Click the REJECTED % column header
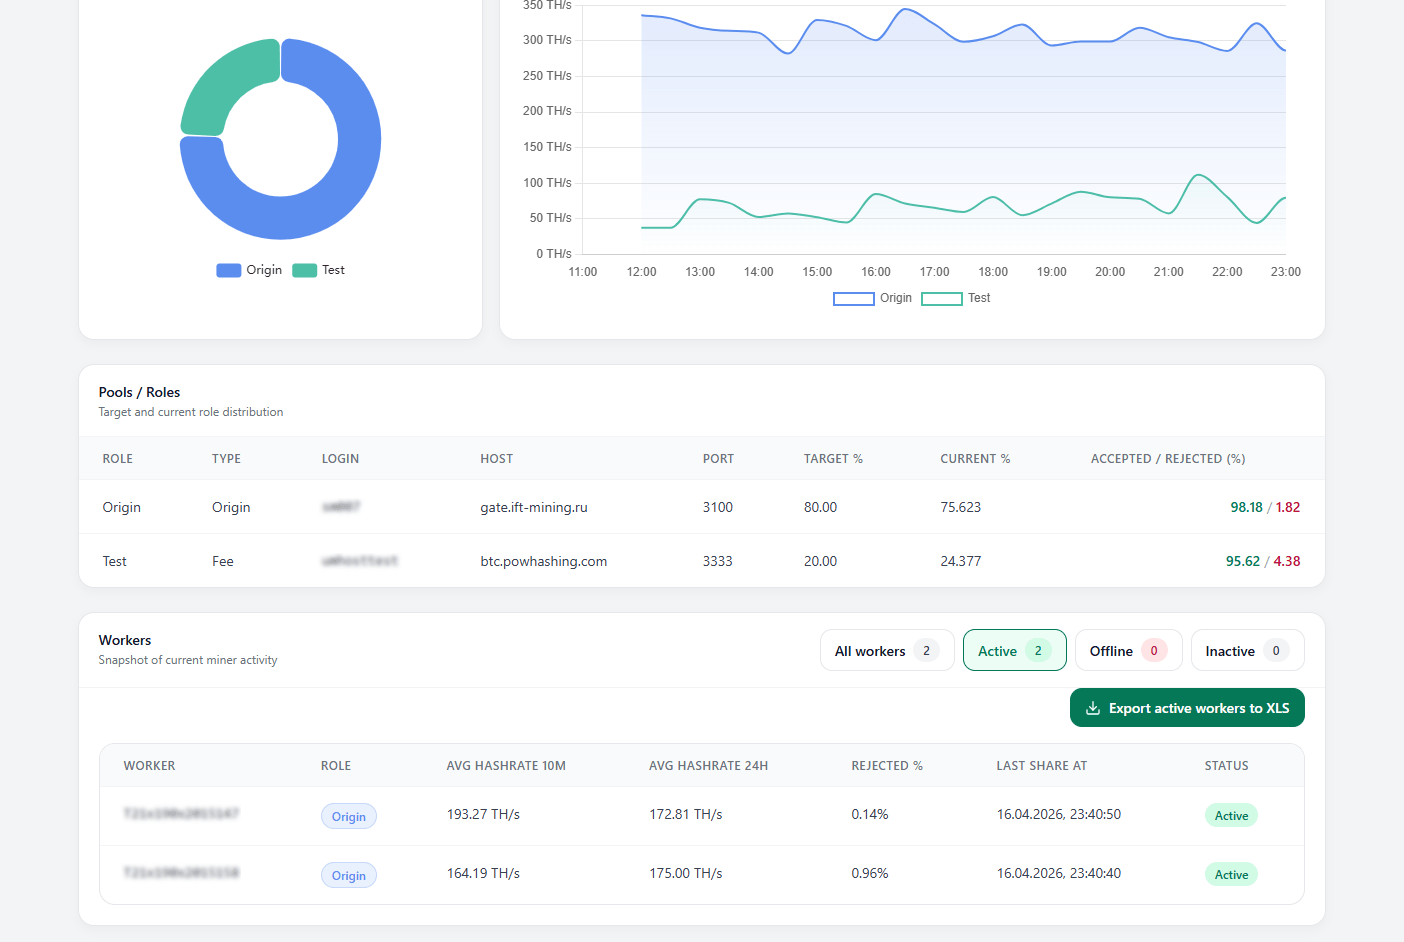Image resolution: width=1404 pixels, height=942 pixels. click(887, 766)
